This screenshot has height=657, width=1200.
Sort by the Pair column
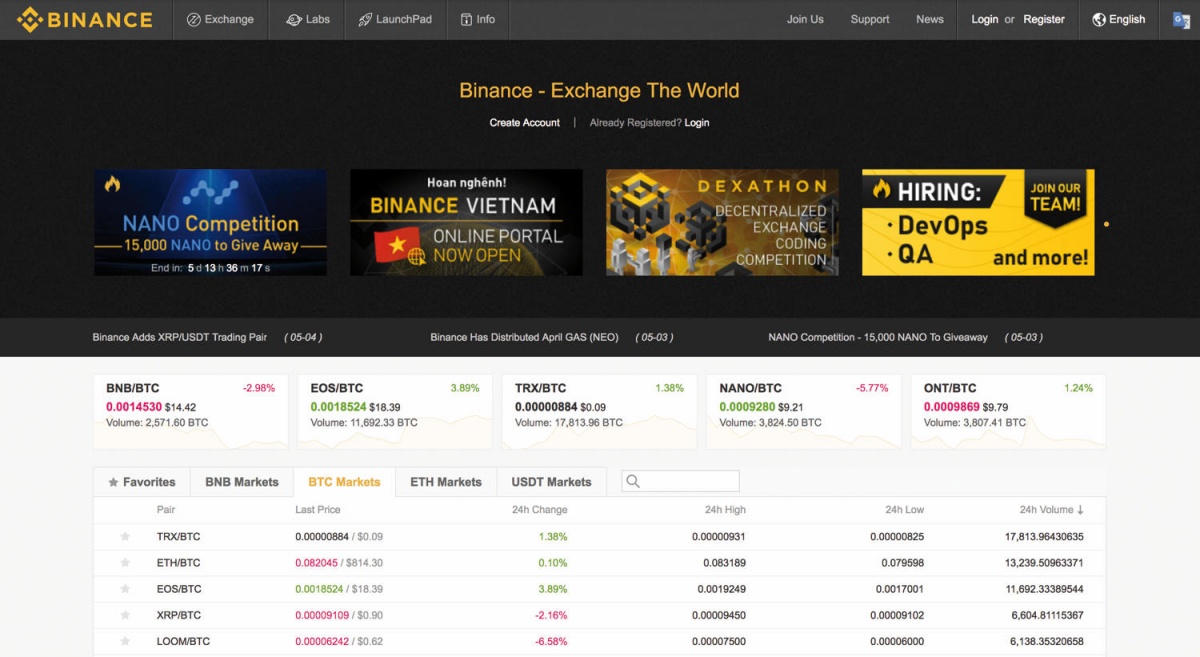pyautogui.click(x=166, y=510)
